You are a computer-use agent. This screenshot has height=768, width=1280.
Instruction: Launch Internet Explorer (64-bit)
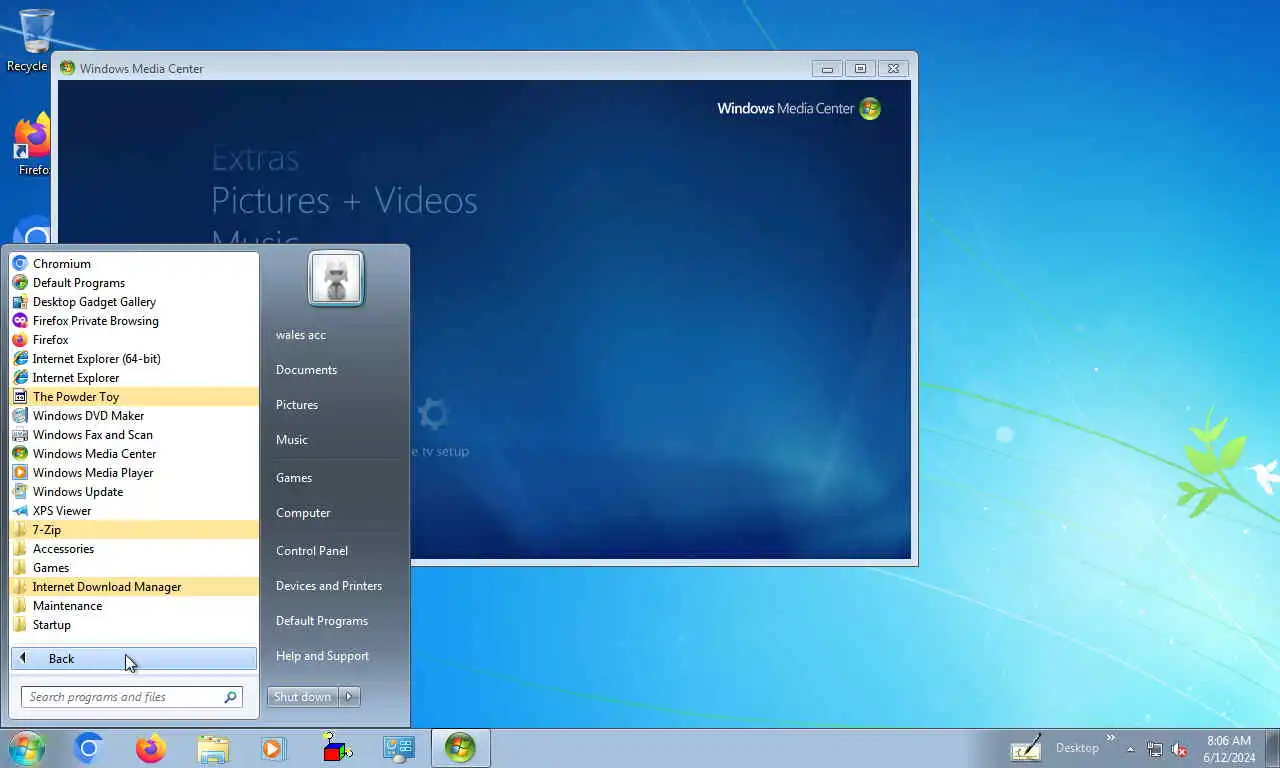pos(134,359)
